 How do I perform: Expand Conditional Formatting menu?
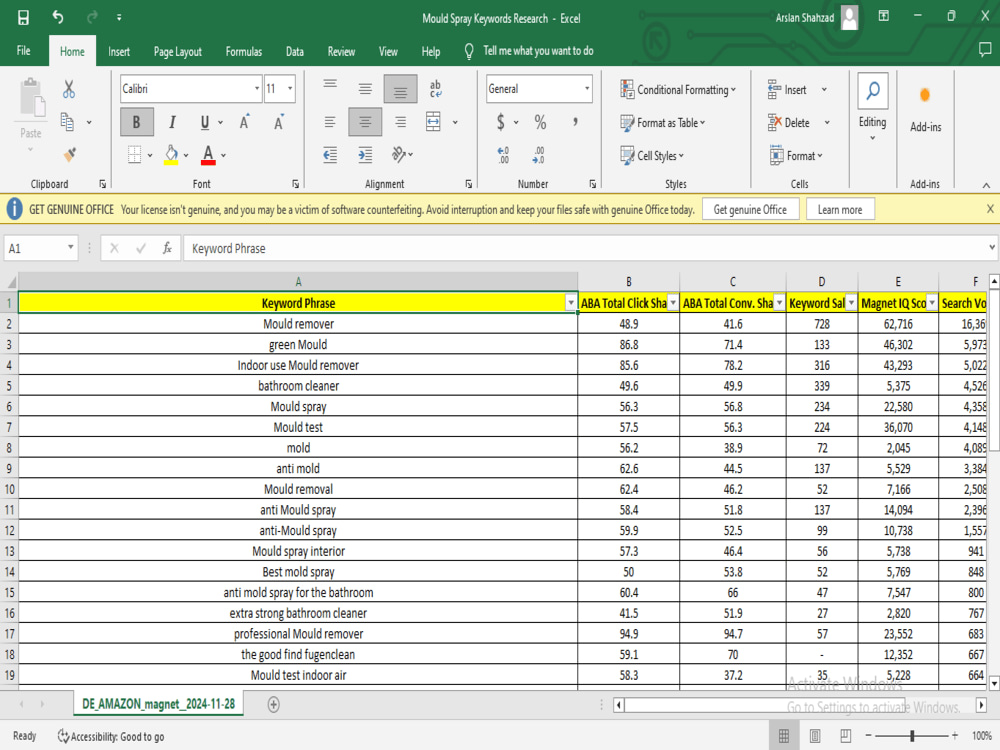678,89
